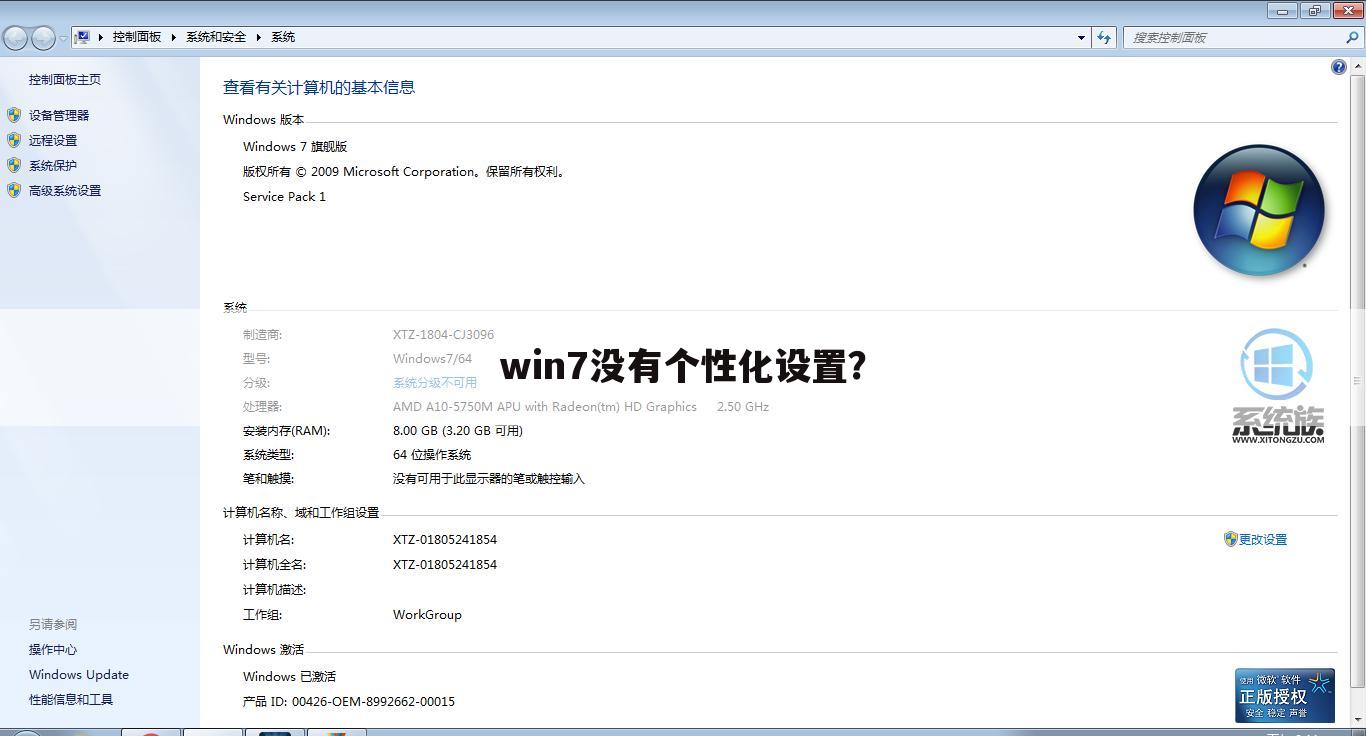Click computer name value beside 计算机全名:

pos(445,565)
